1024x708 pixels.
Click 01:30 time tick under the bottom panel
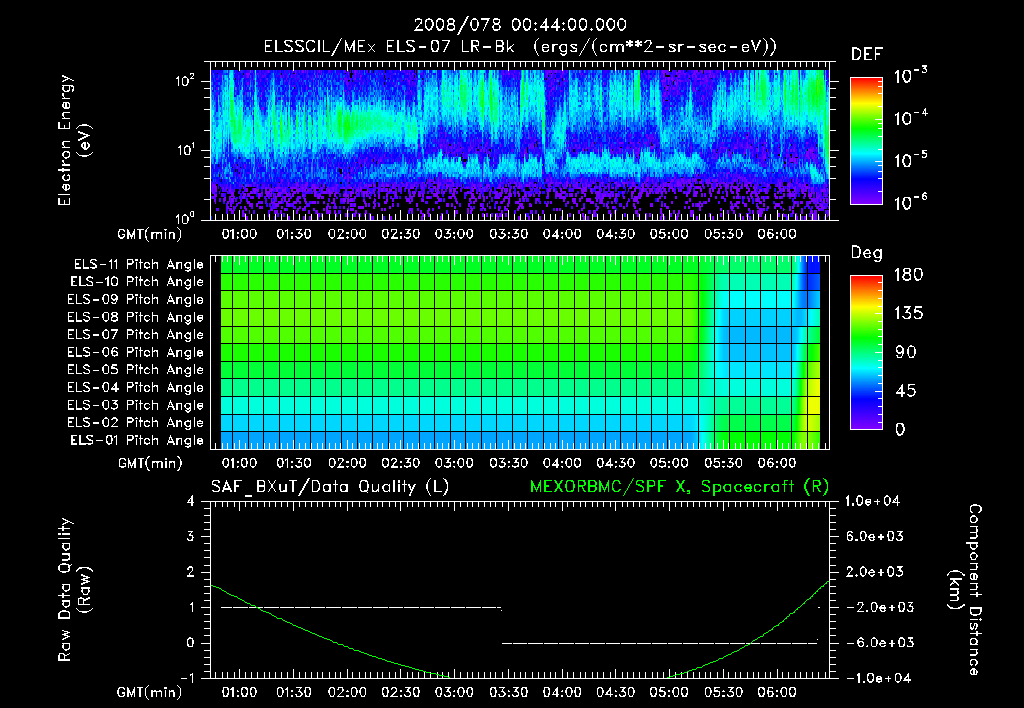293,692
